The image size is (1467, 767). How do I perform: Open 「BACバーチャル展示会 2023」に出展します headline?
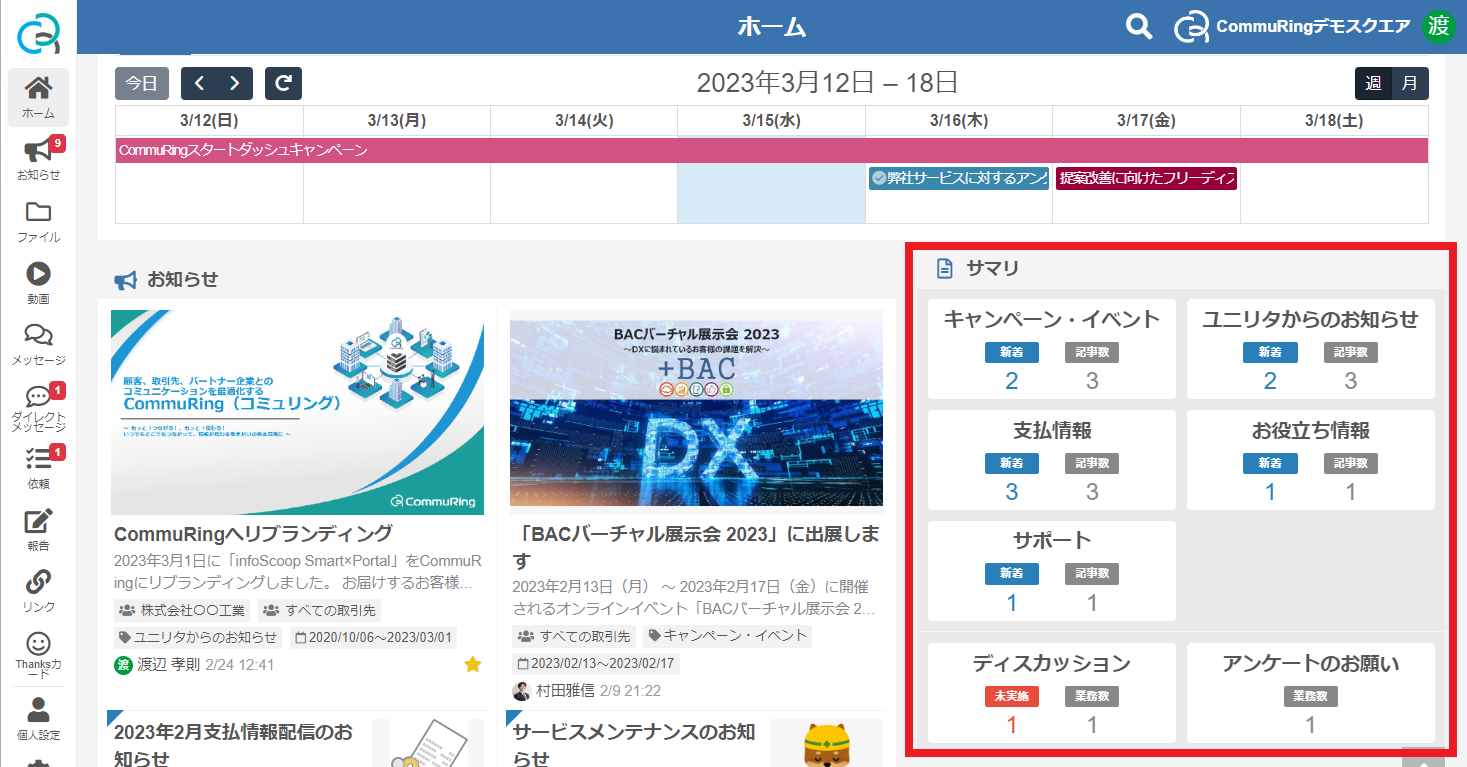696,547
